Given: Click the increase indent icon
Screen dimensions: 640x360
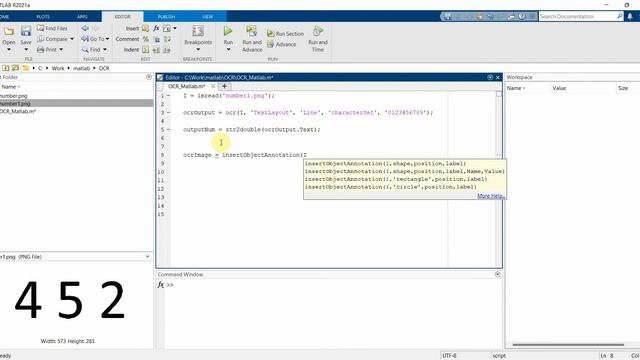Looking at the screenshot, I should tap(156, 50).
